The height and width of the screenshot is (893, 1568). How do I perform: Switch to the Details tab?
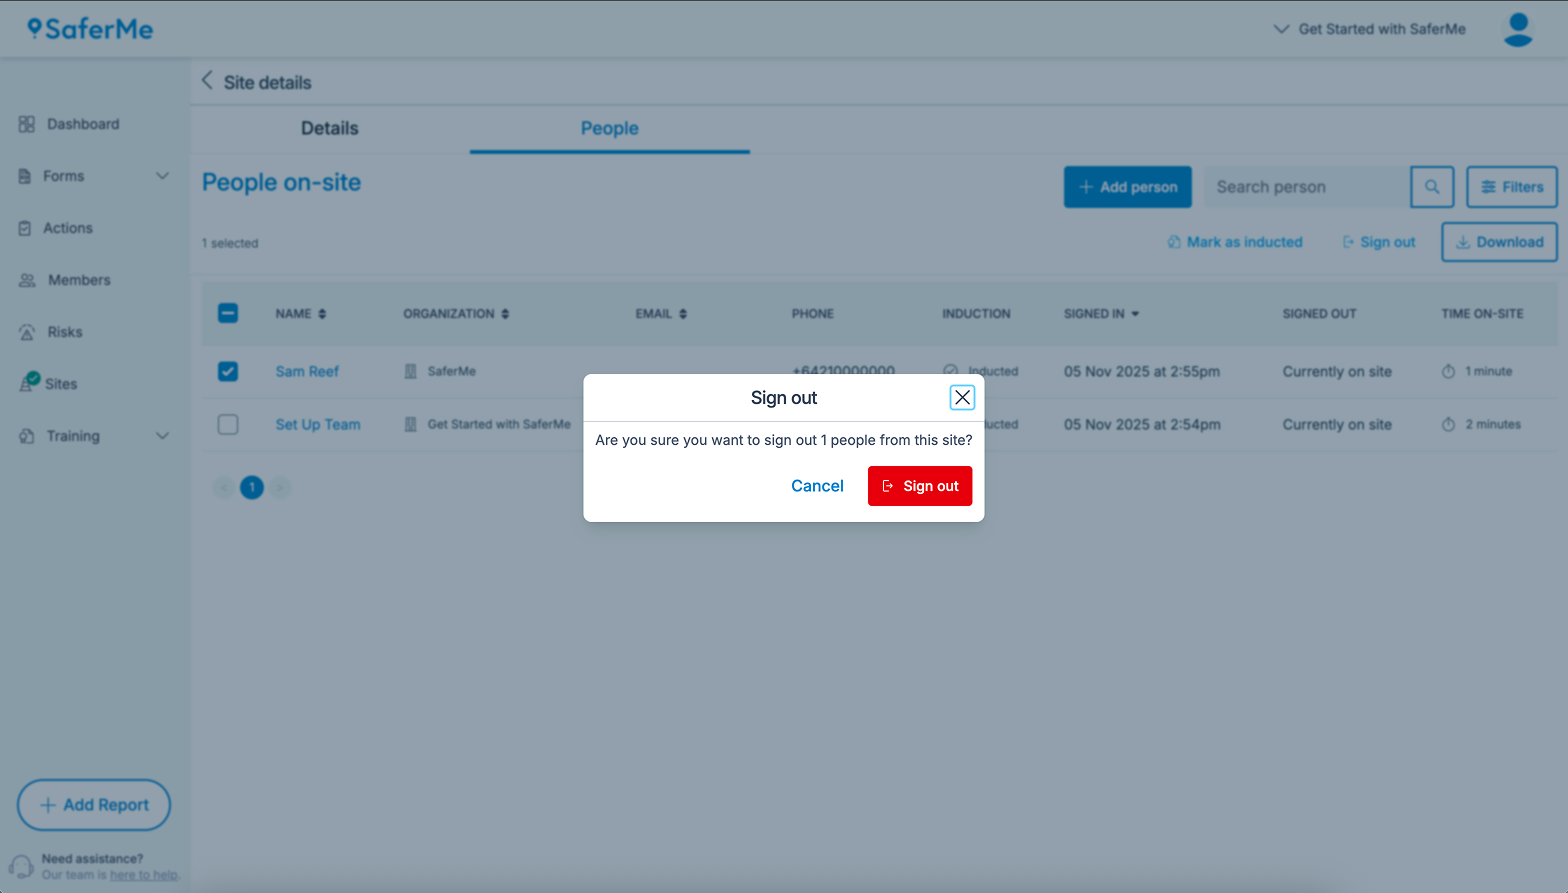329,128
